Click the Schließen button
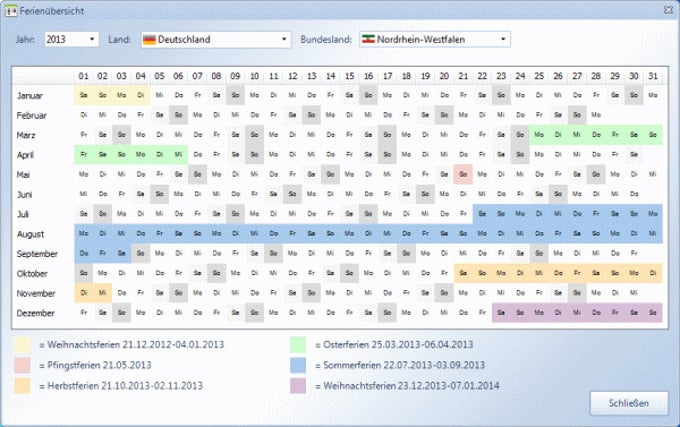This screenshot has width=680, height=427. point(628,403)
